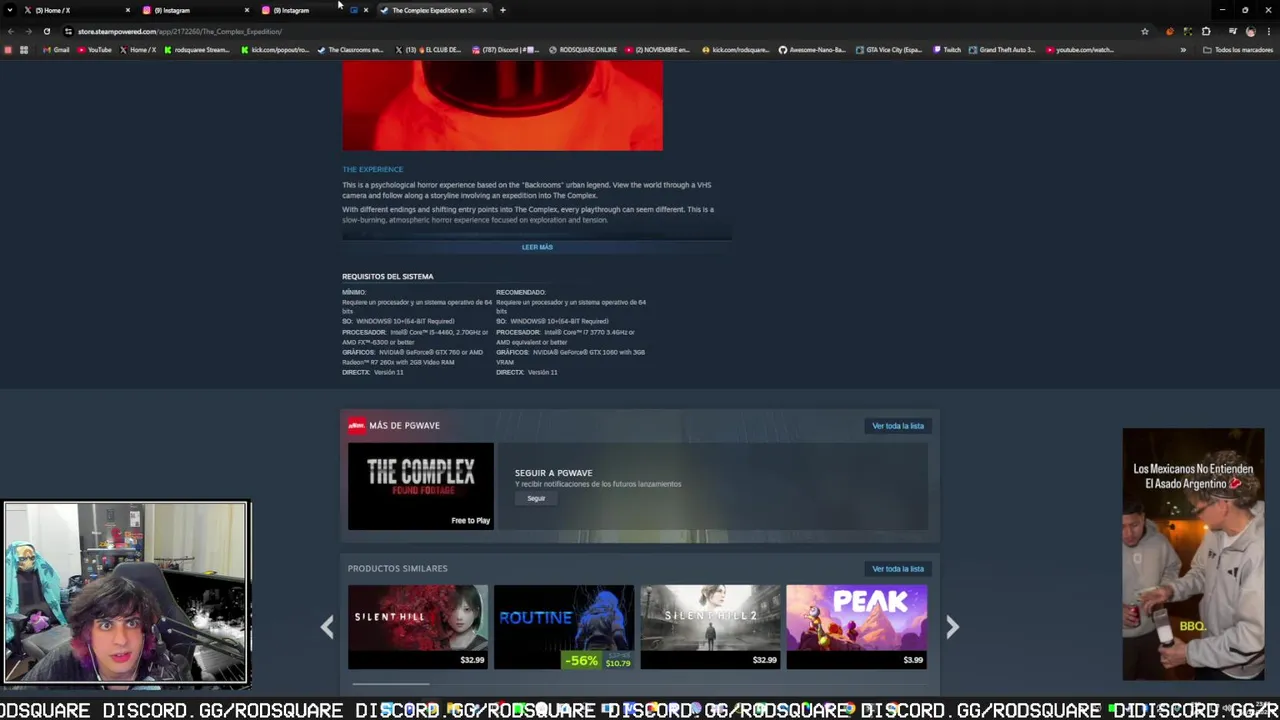This screenshot has height=720, width=1280.
Task: Expand hidden bookmarks chevron
Action: [1183, 50]
